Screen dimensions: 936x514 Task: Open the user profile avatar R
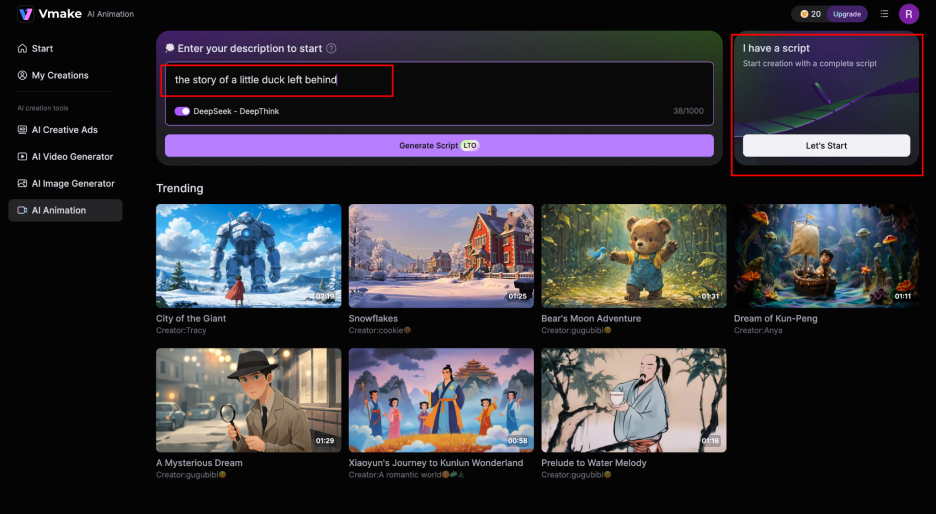point(908,14)
